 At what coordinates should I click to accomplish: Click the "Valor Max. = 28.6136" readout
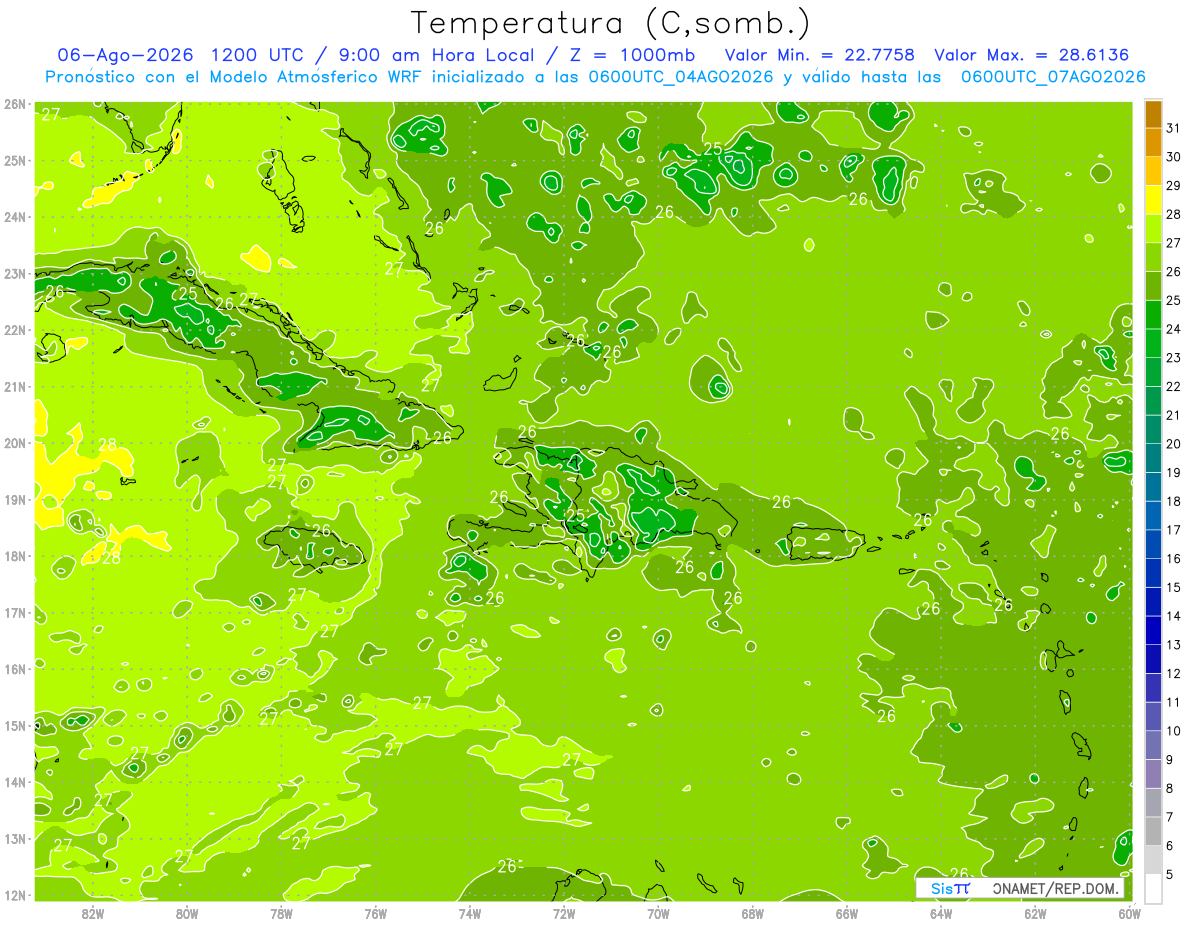pos(1032,54)
